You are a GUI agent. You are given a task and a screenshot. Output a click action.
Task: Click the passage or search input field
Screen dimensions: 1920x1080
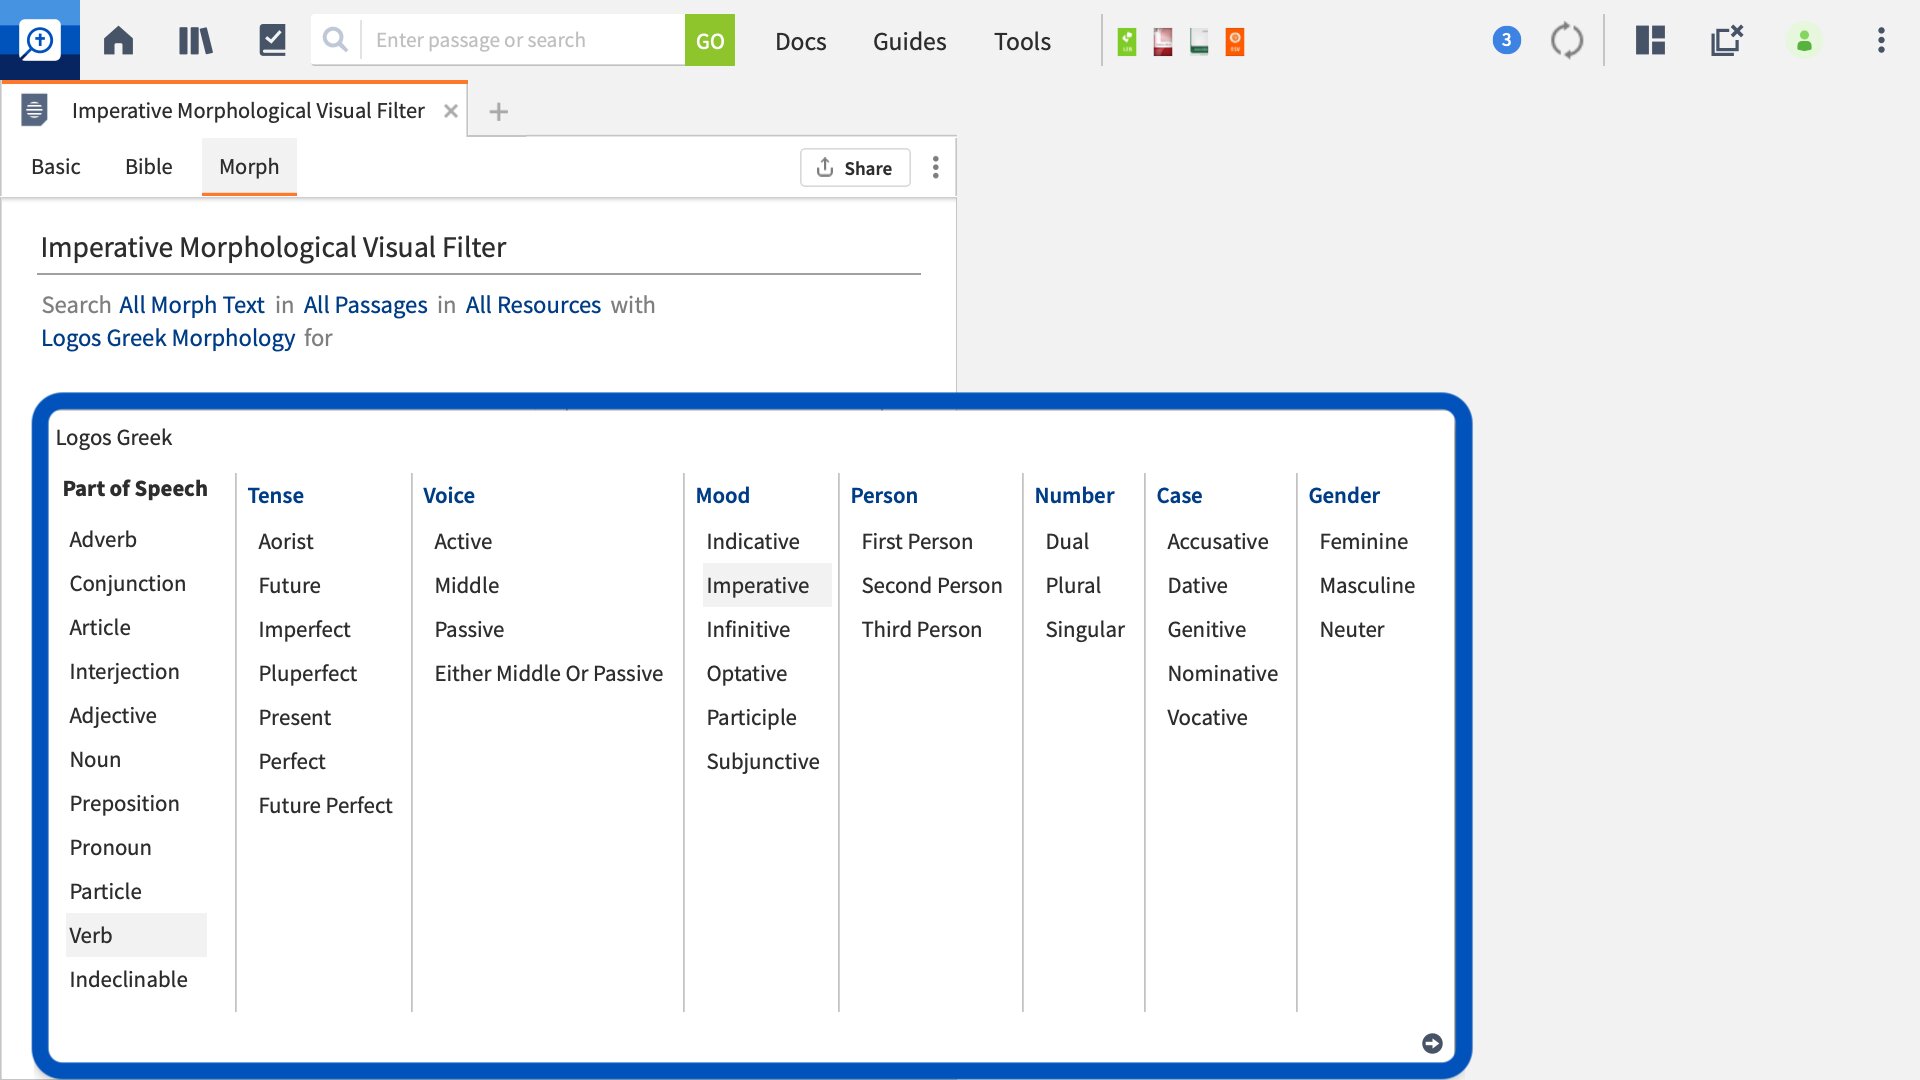tap(522, 40)
